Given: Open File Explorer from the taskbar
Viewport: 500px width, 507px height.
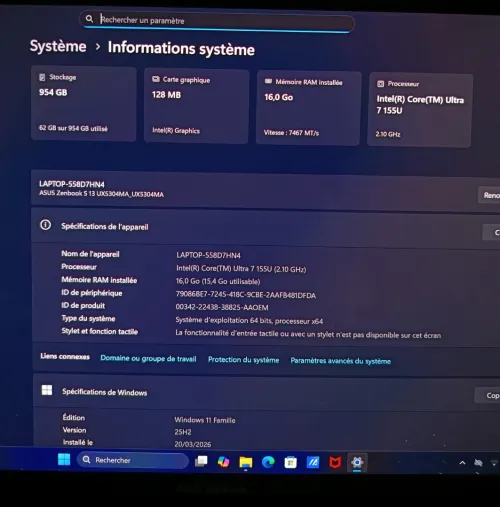Looking at the screenshot, I should pos(246,462).
